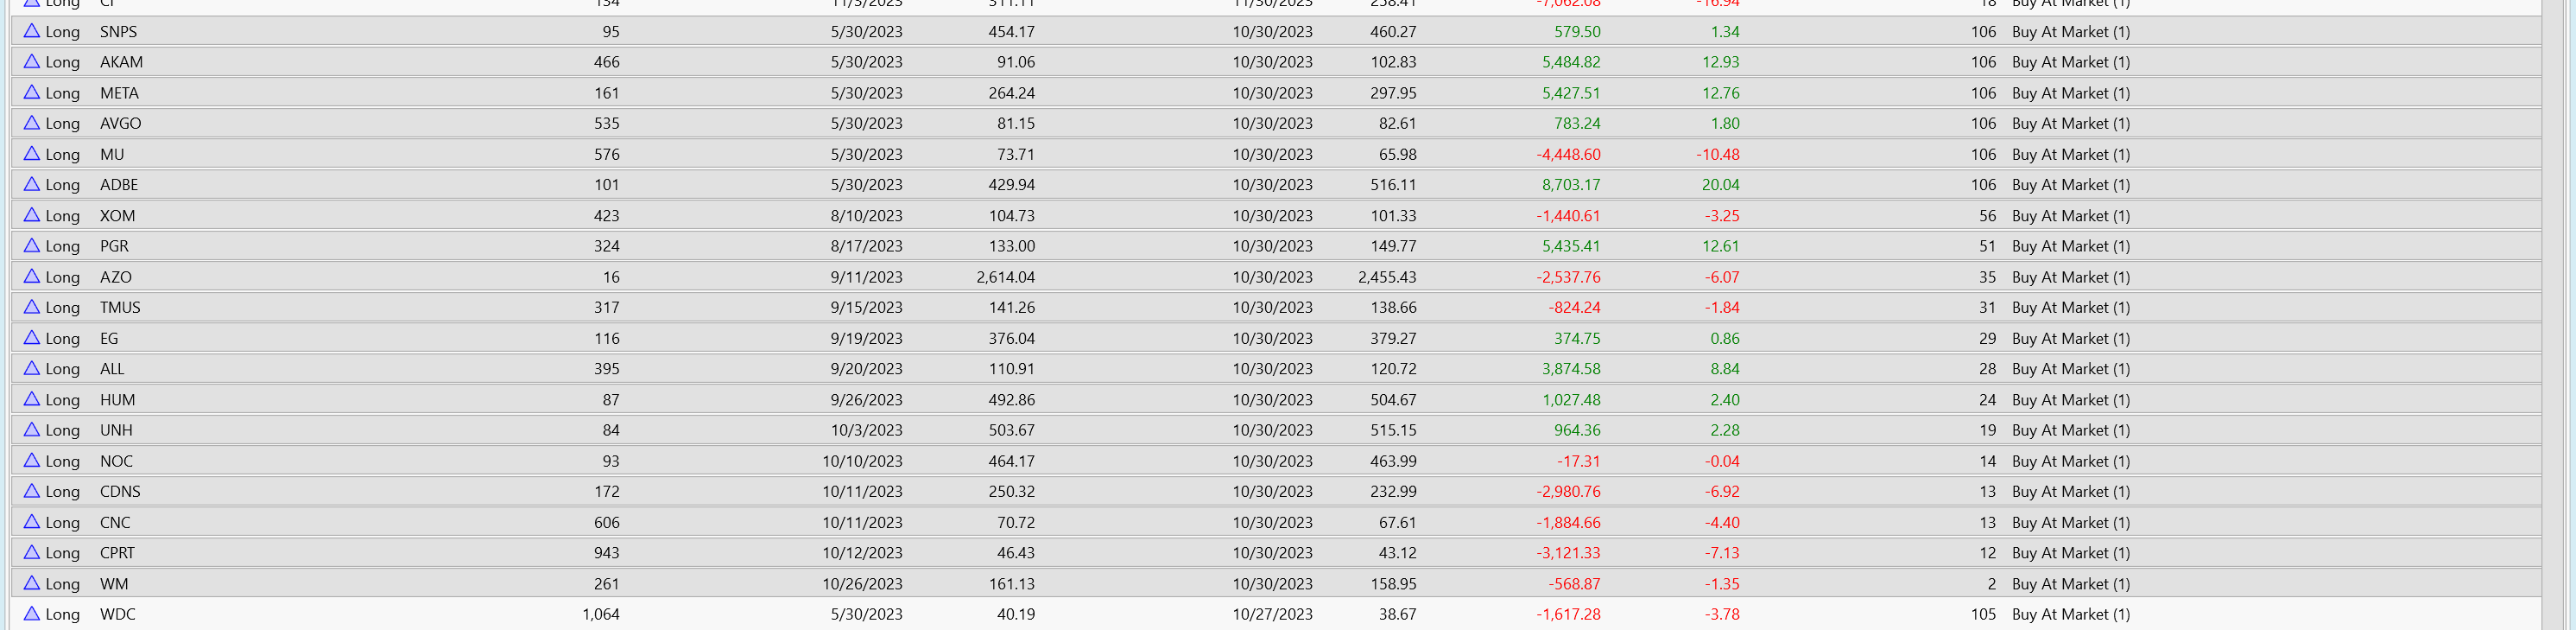
Task: Click the HUM entry date 9/26/2023
Action: [x=866, y=400]
